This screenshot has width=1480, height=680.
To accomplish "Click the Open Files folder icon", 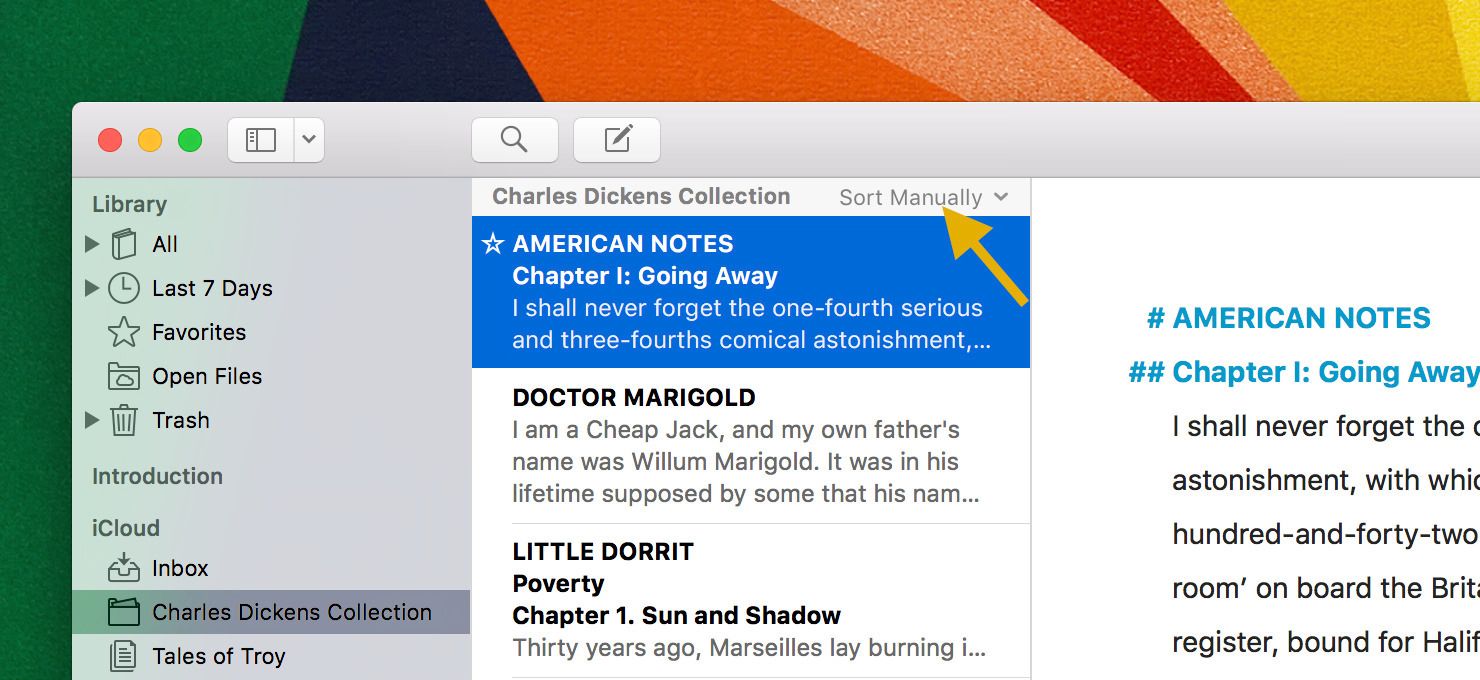I will 124,376.
